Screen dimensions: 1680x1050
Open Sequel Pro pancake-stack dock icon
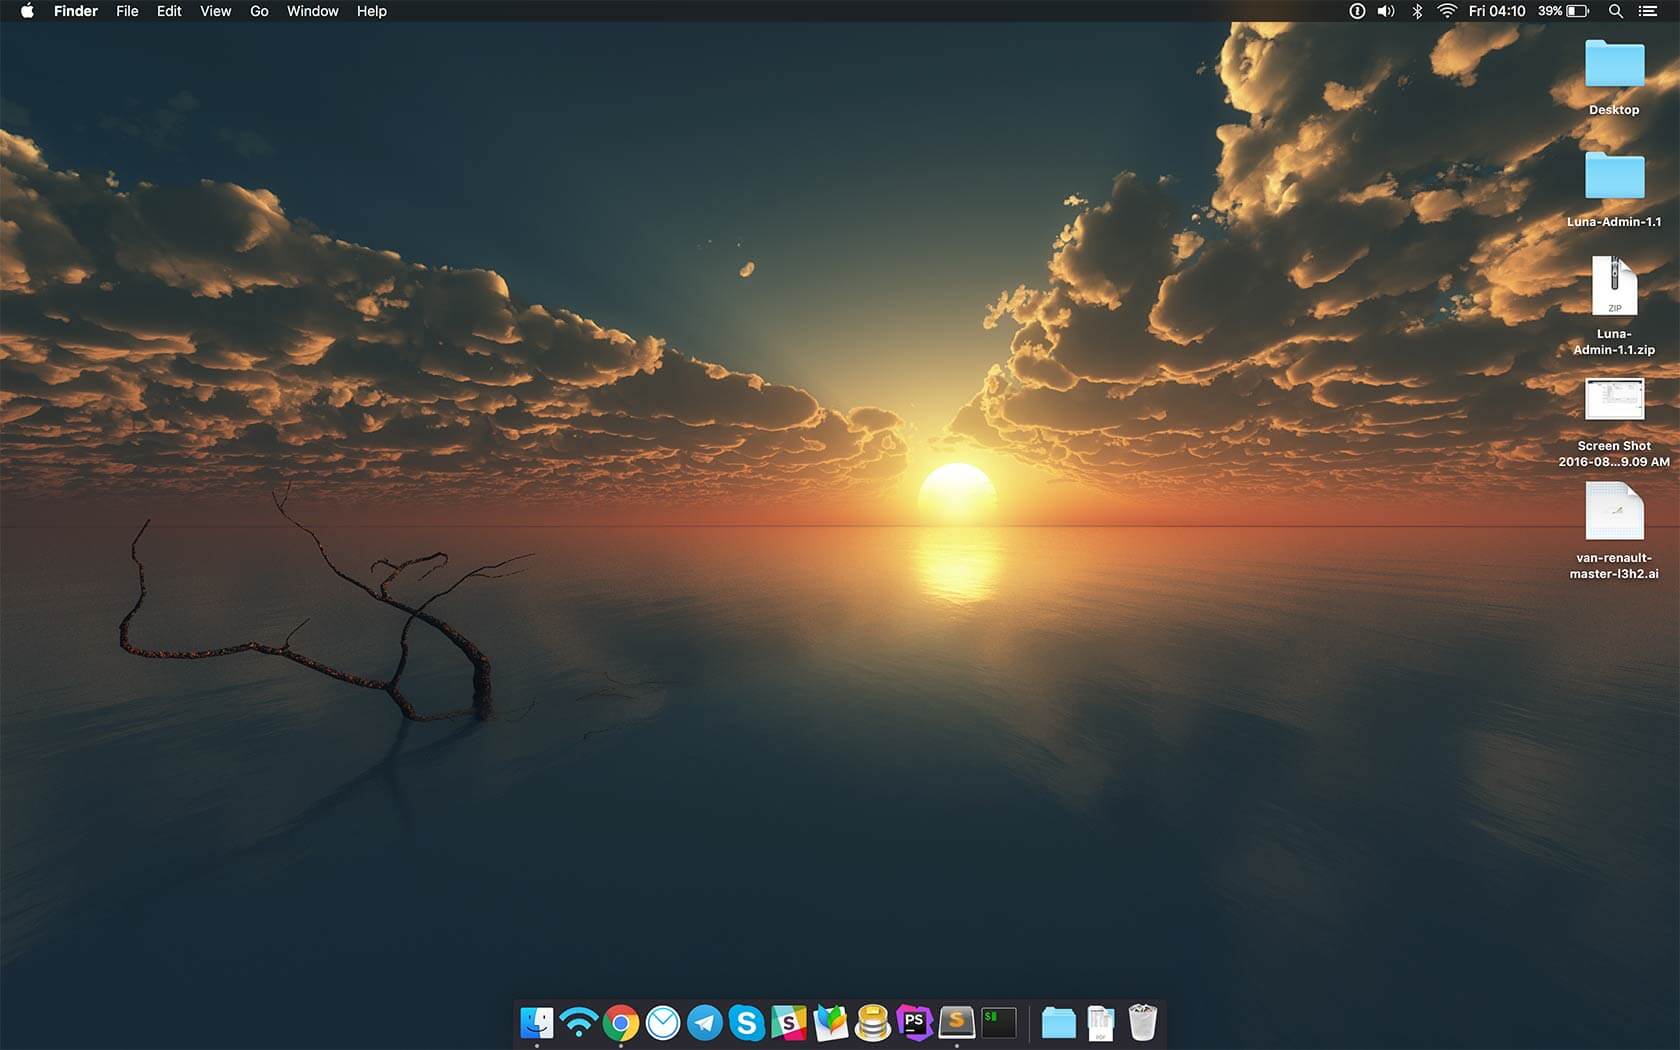point(873,1023)
